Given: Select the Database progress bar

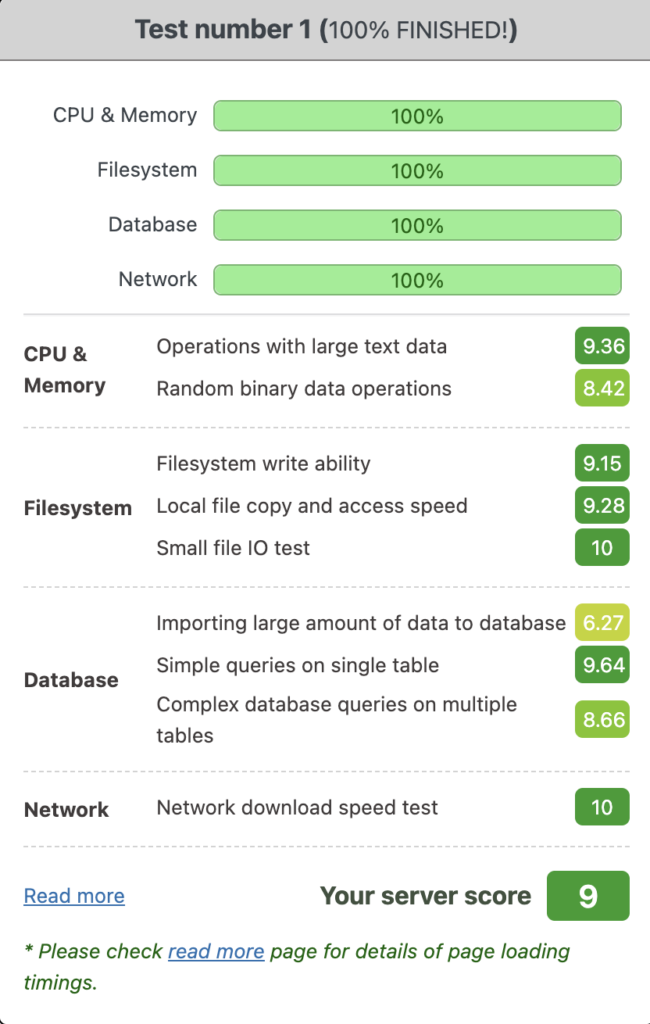Looking at the screenshot, I should (417, 225).
